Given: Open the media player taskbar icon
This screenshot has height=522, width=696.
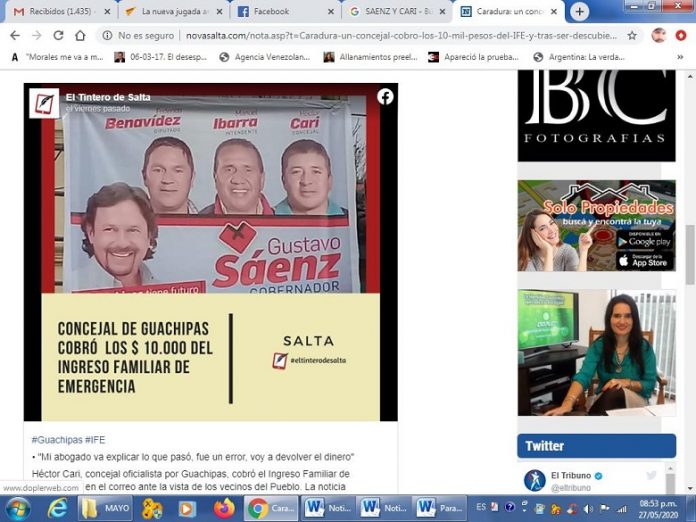Looking at the screenshot, I should coord(187,508).
